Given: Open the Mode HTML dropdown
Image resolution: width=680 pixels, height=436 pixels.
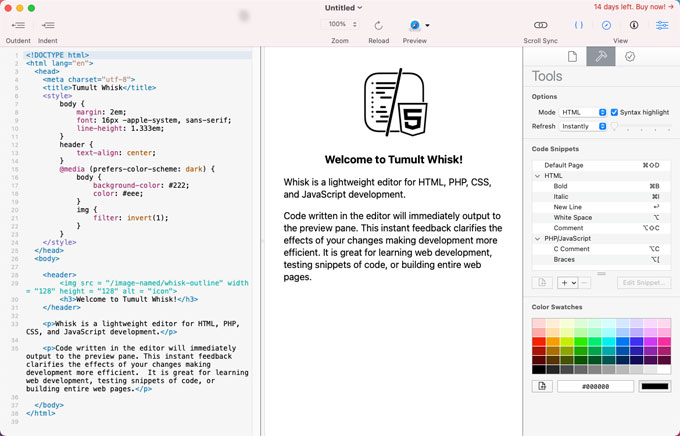Looking at the screenshot, I should [583, 112].
